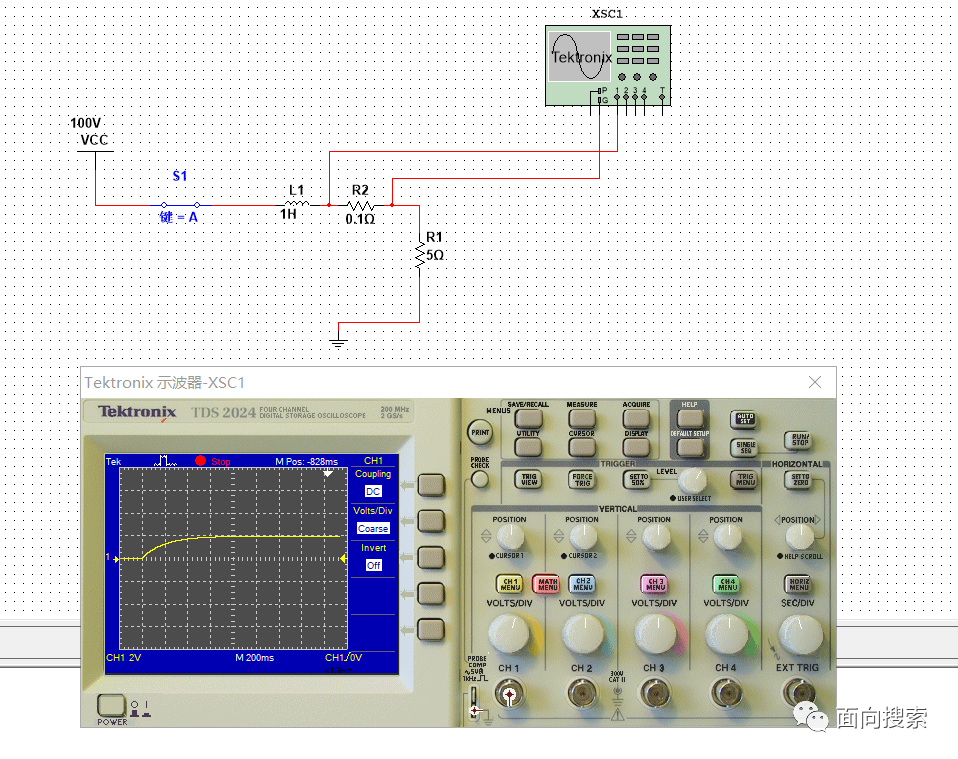Viewport: 958px width, 759px height.
Task: Click the fourth blank side-menu button
Action: pos(431,593)
